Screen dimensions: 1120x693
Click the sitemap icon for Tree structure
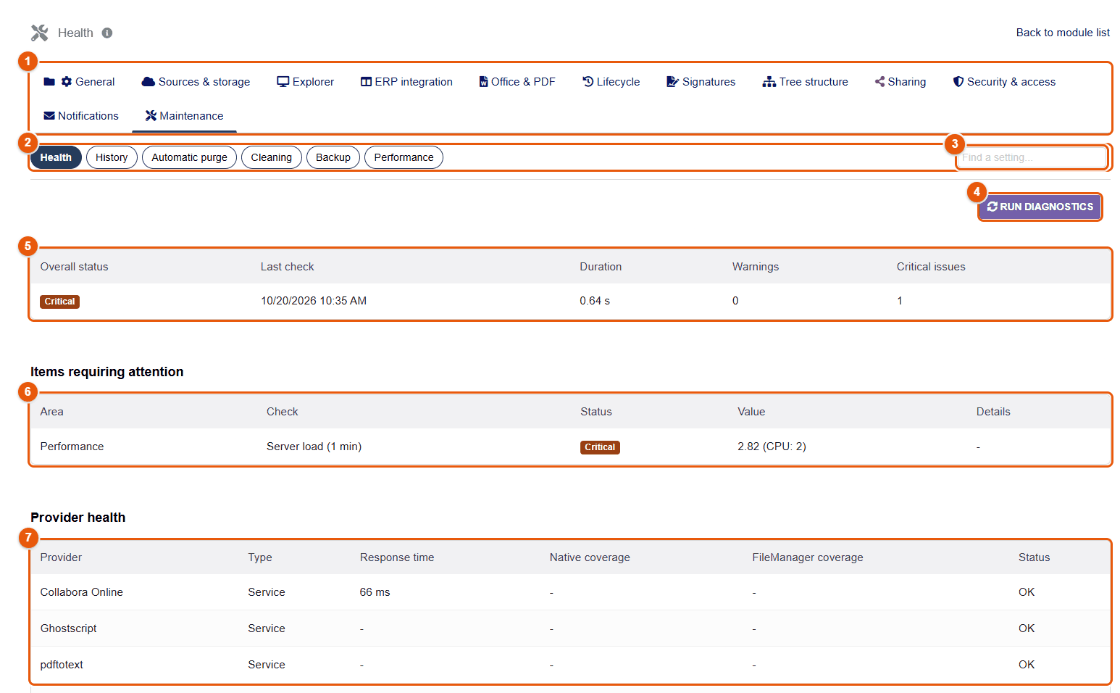coord(769,82)
